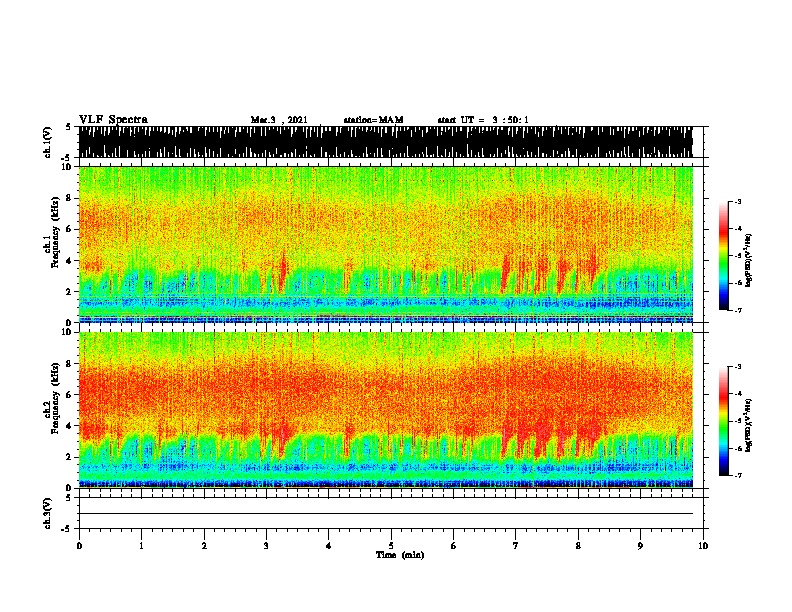
Task: Click the ch.2 colorbar log(PSD) label
Action: (749, 425)
